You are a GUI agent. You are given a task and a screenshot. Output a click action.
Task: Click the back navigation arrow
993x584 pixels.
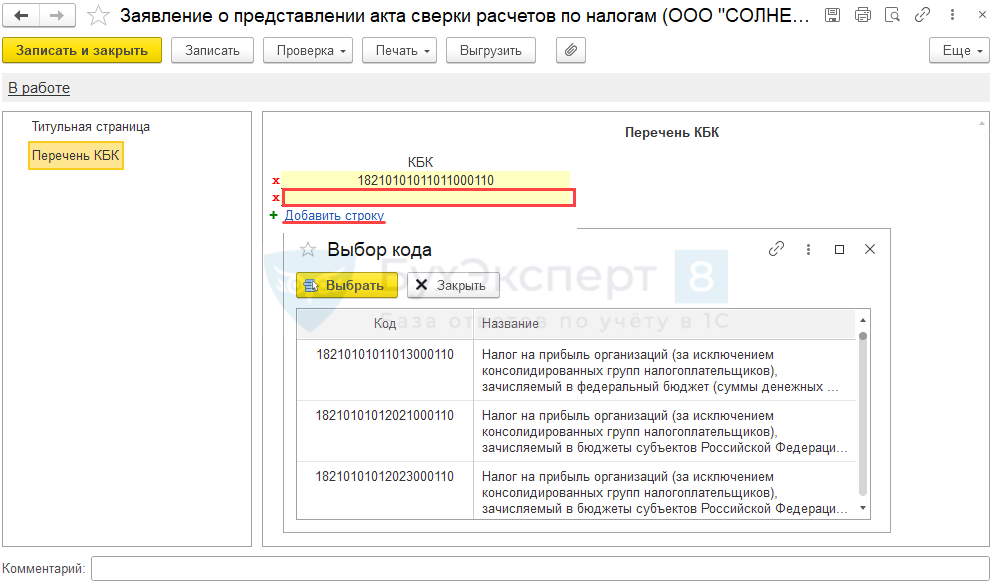(22, 16)
